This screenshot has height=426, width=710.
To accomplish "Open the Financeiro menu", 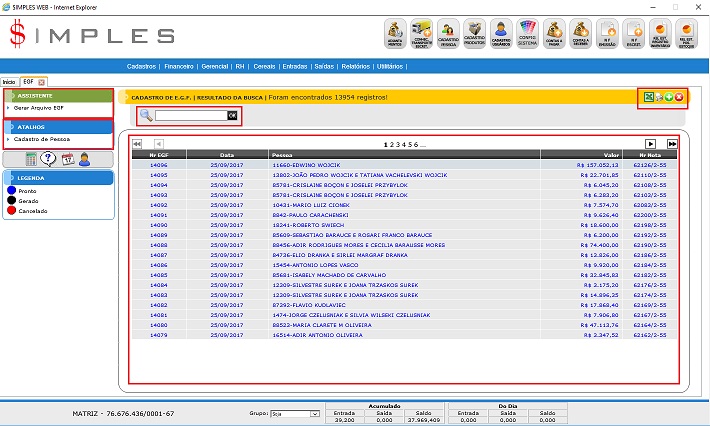I will (180, 66).
